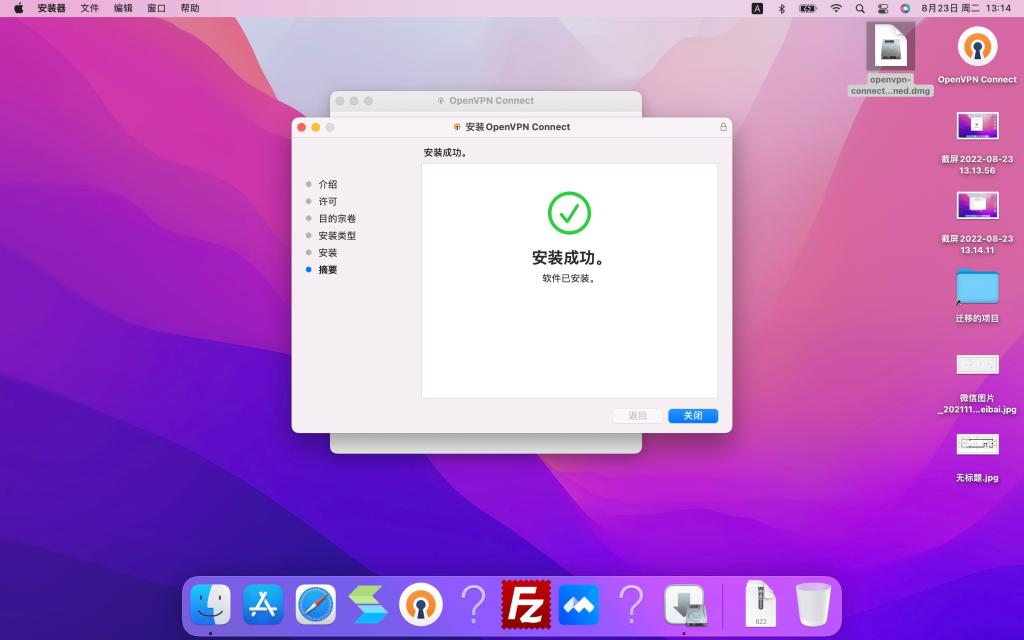Open the Apple menu
1024x640 pixels.
(x=19, y=8)
